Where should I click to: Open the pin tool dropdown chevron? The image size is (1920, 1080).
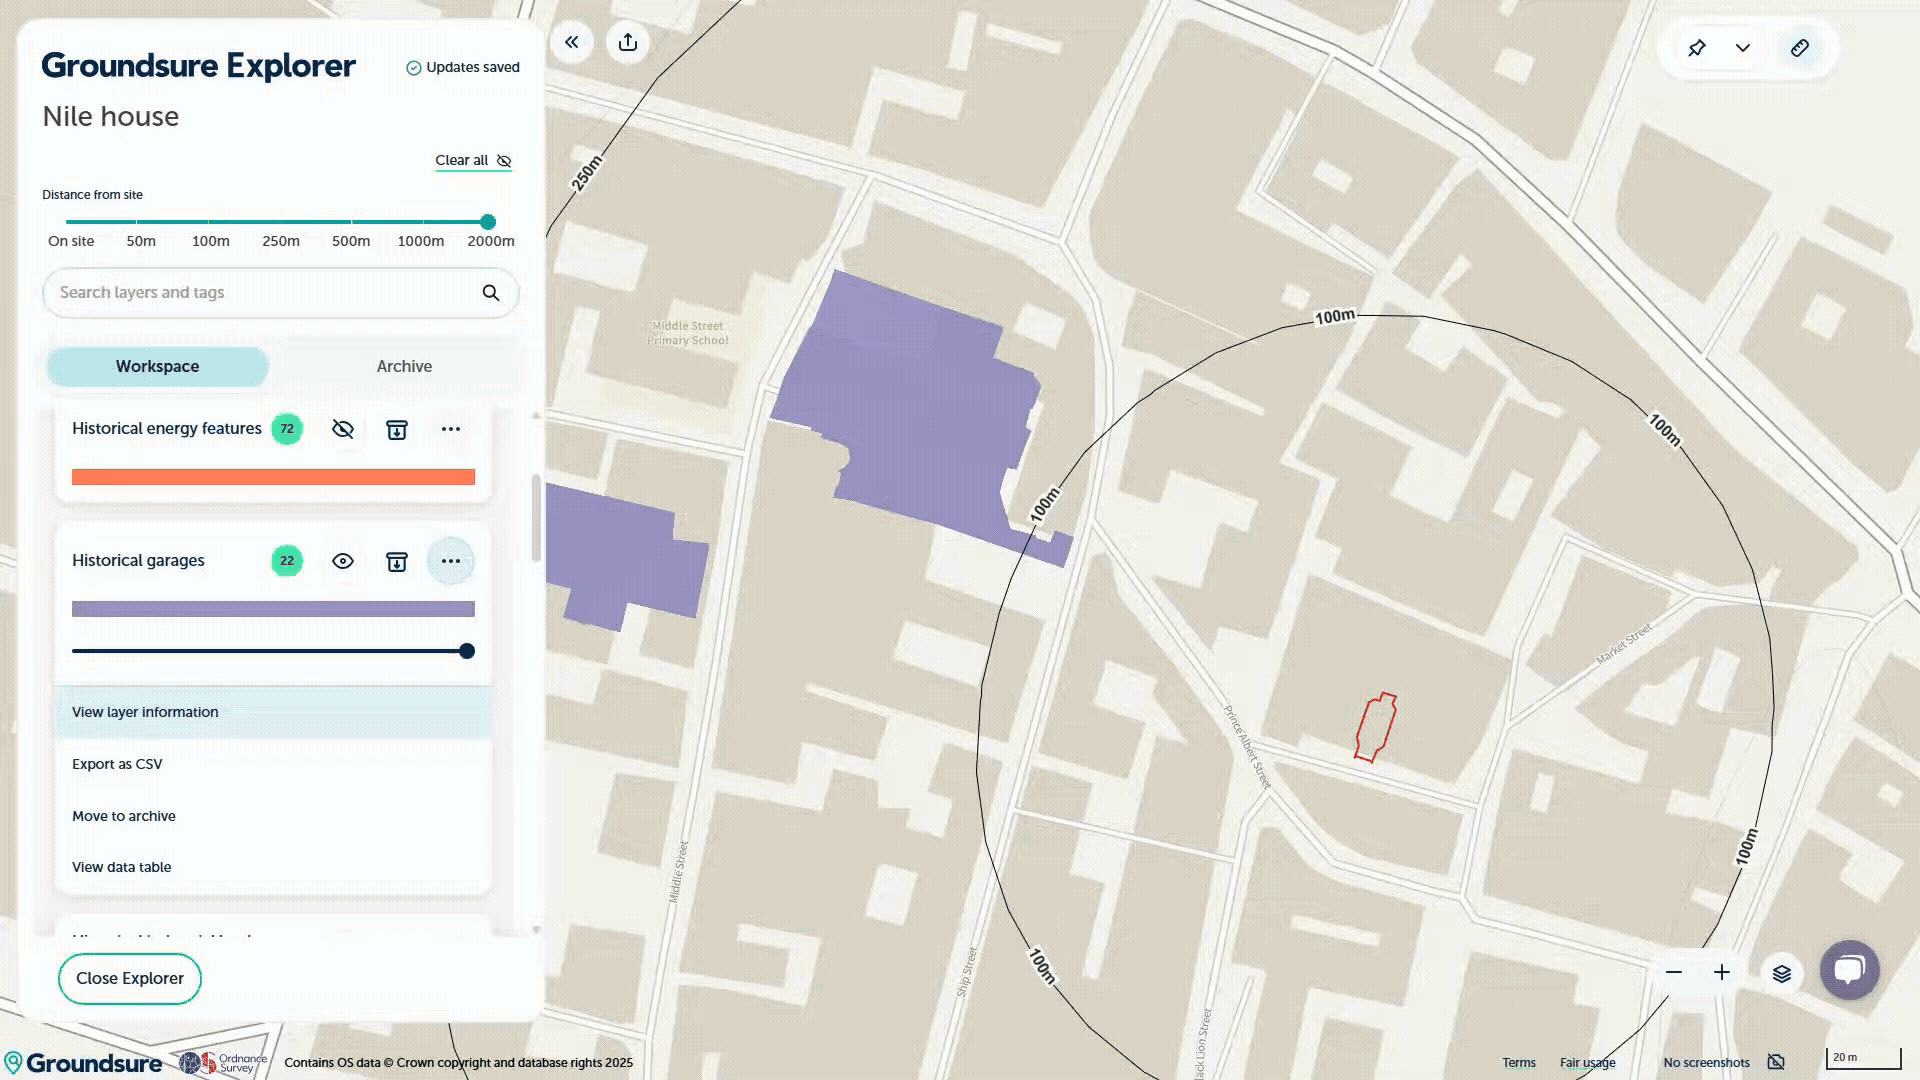[1743, 48]
